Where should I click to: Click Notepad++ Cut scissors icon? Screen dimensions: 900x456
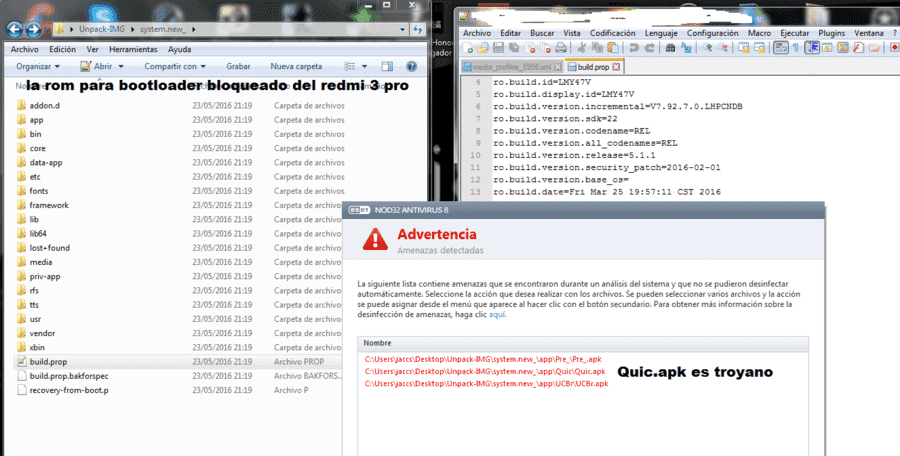tap(581, 48)
